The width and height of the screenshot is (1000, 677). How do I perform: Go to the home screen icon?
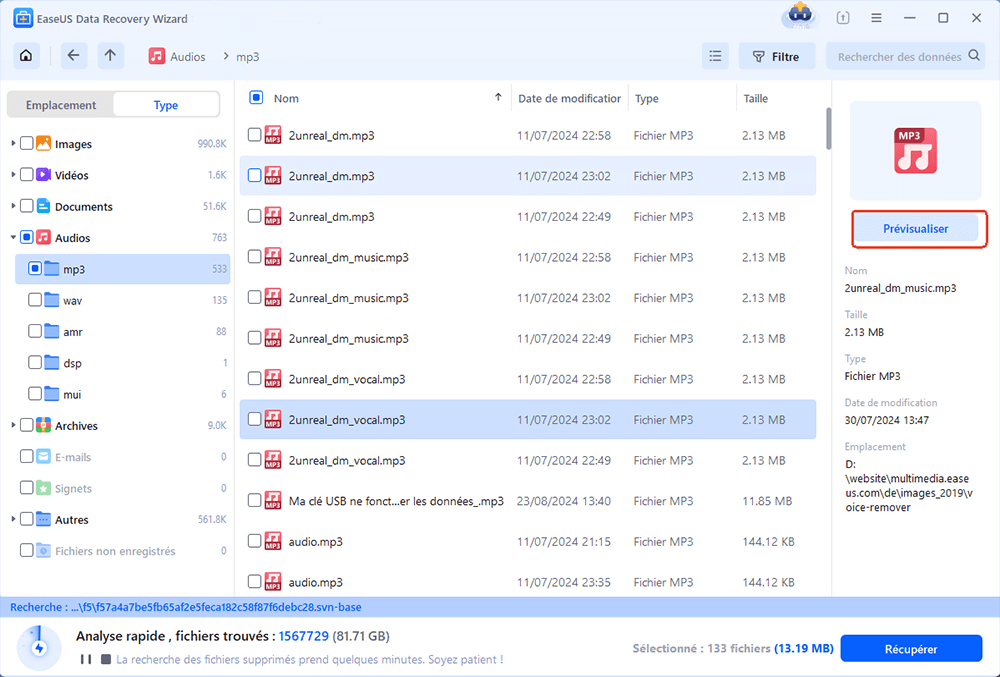click(26, 57)
